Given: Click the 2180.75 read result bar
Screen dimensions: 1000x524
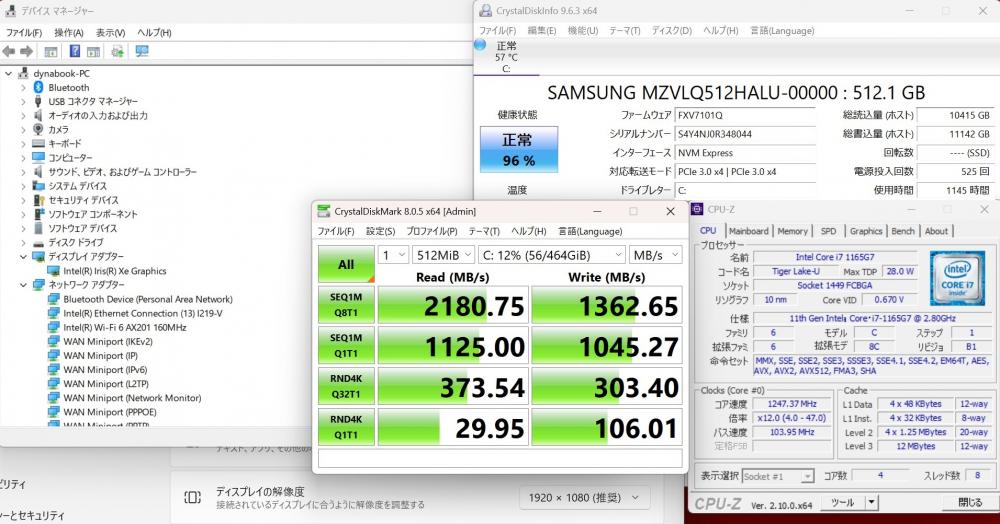Looking at the screenshot, I should [x=453, y=305].
